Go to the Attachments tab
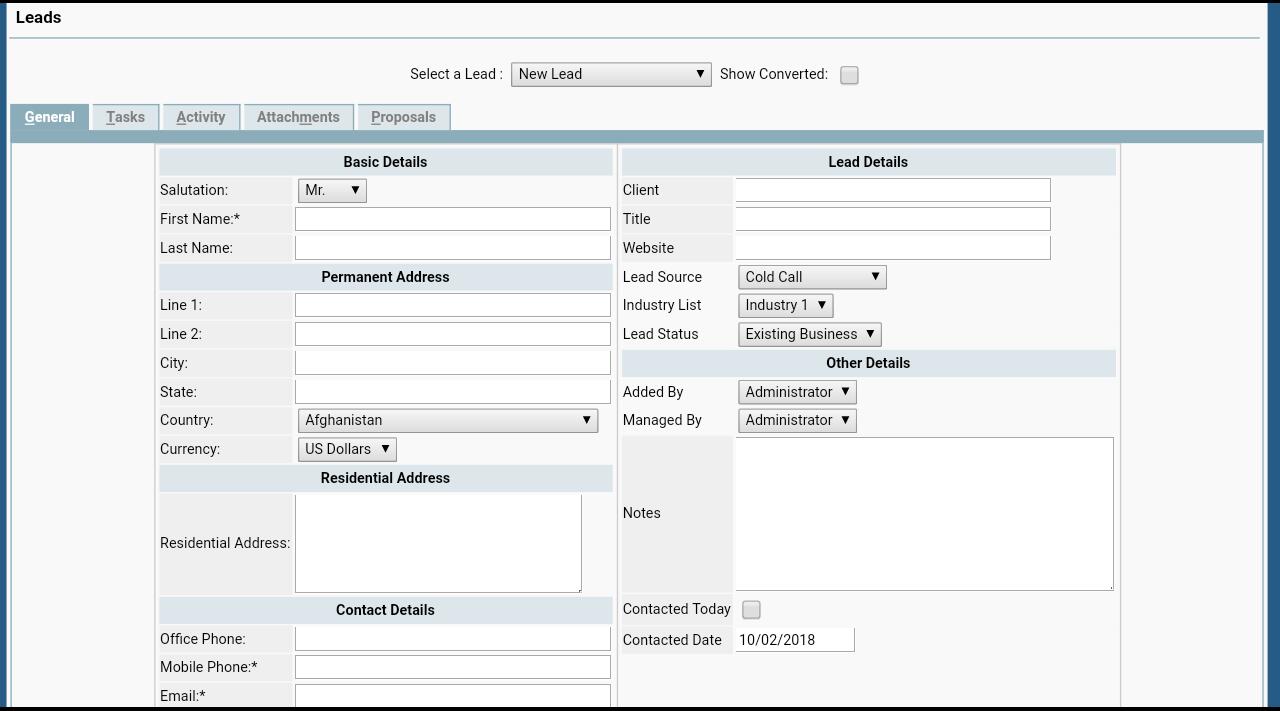 298,117
